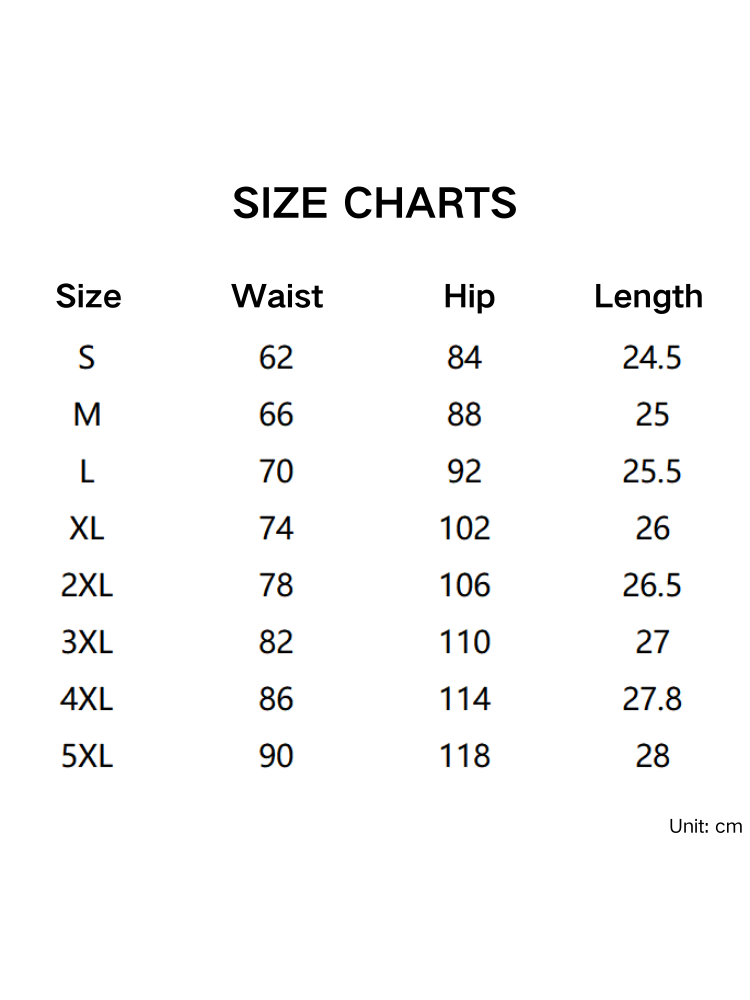
Task: Click the Unit: cm note
Action: [x=706, y=826]
